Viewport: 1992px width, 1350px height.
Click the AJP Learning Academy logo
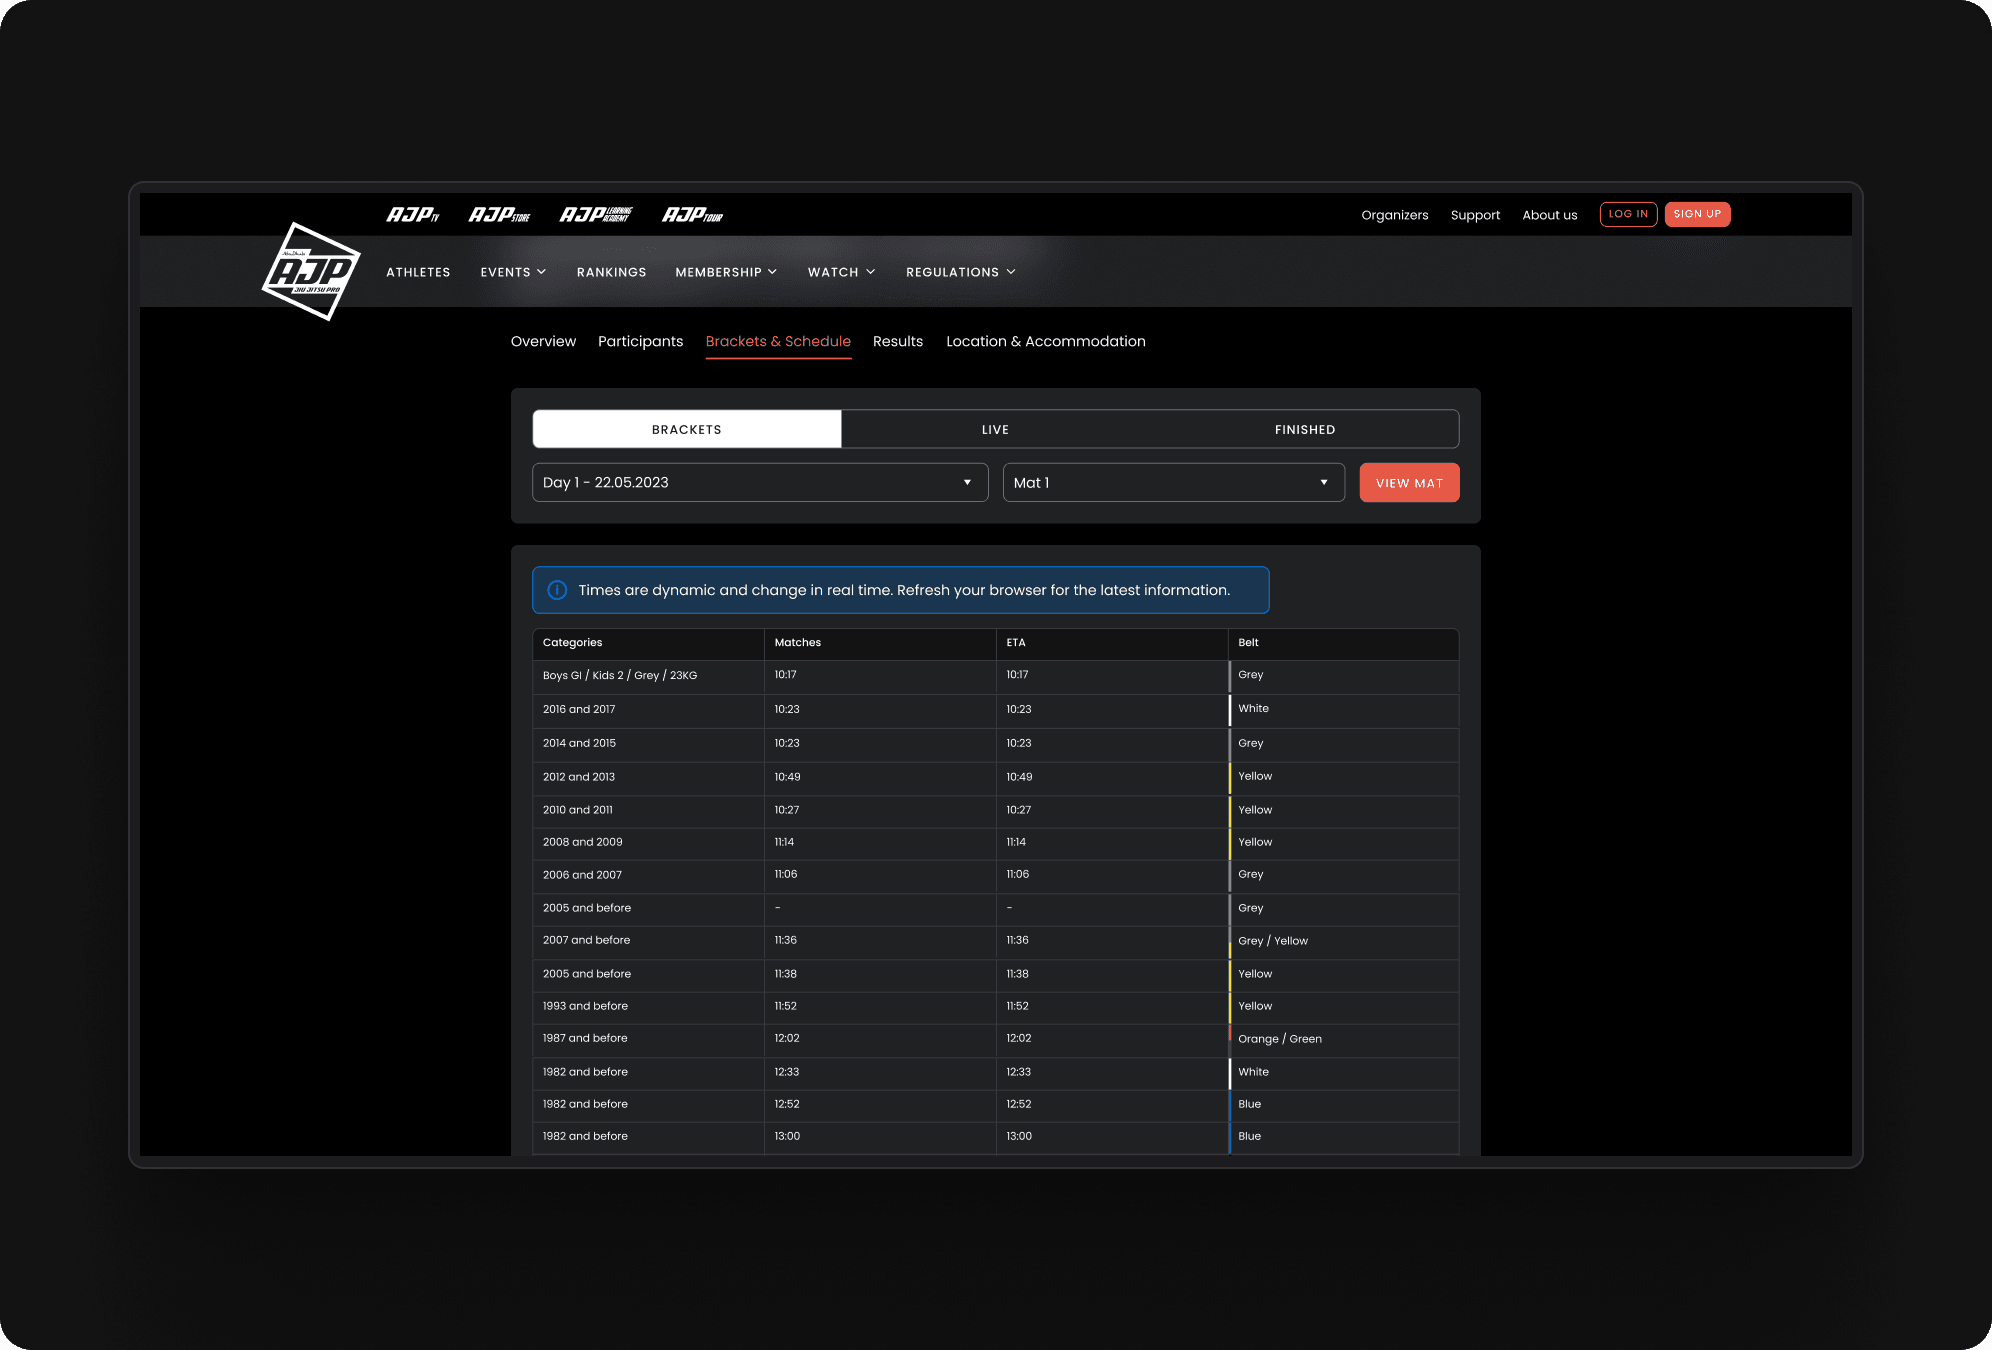[596, 213]
